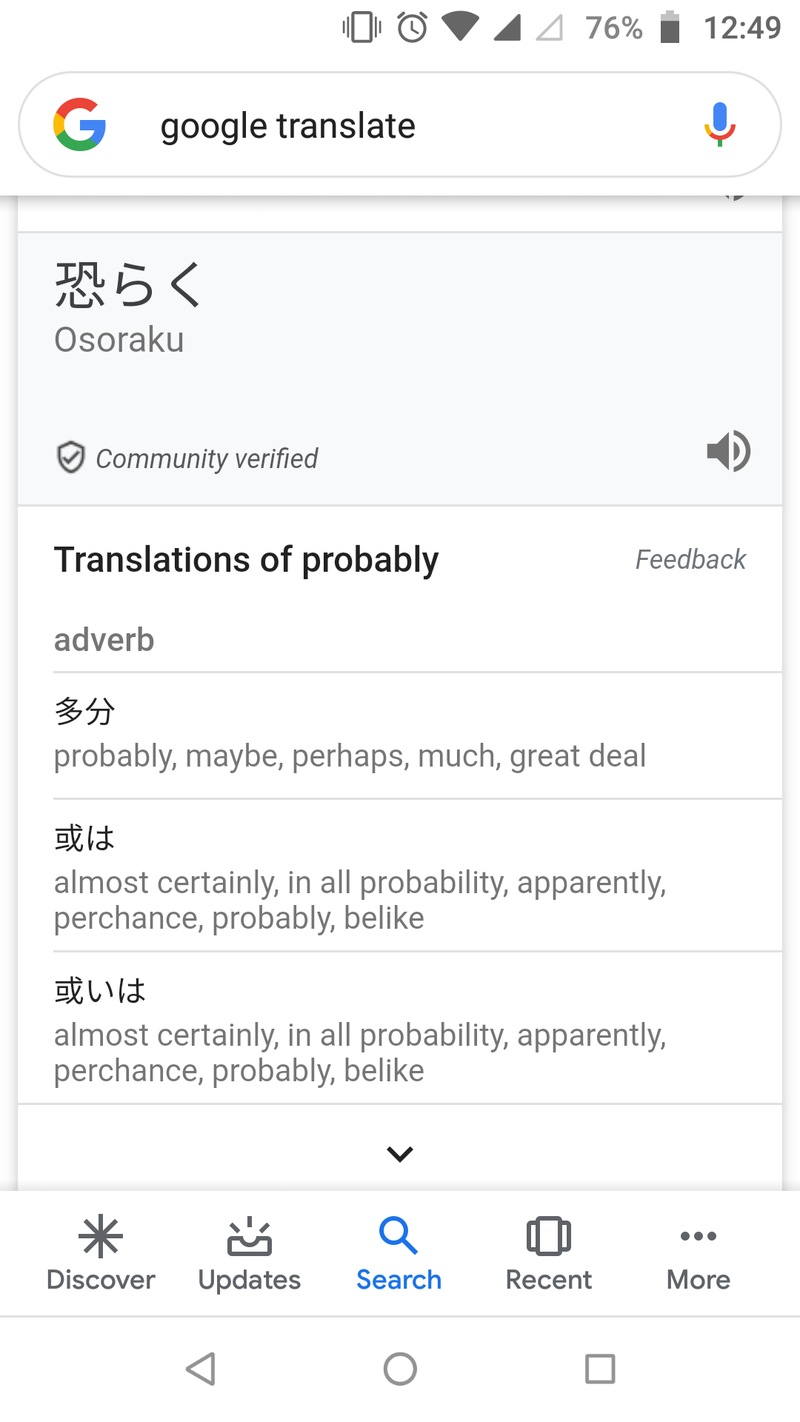Viewport: 800px width, 1422px height.
Task: Tap the translated word 恐らく
Action: (x=128, y=285)
